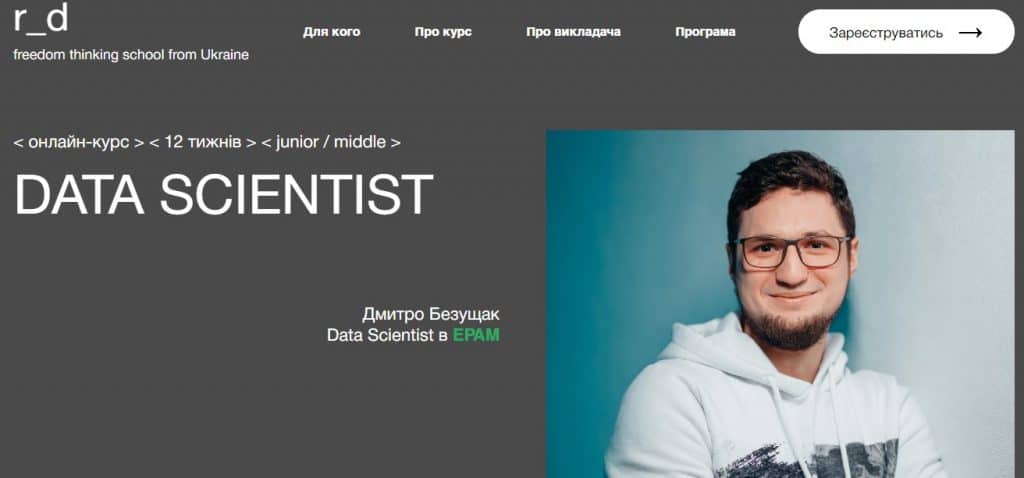Go to the Про курс section
Viewport: 1024px width, 478px height.
coord(443,32)
